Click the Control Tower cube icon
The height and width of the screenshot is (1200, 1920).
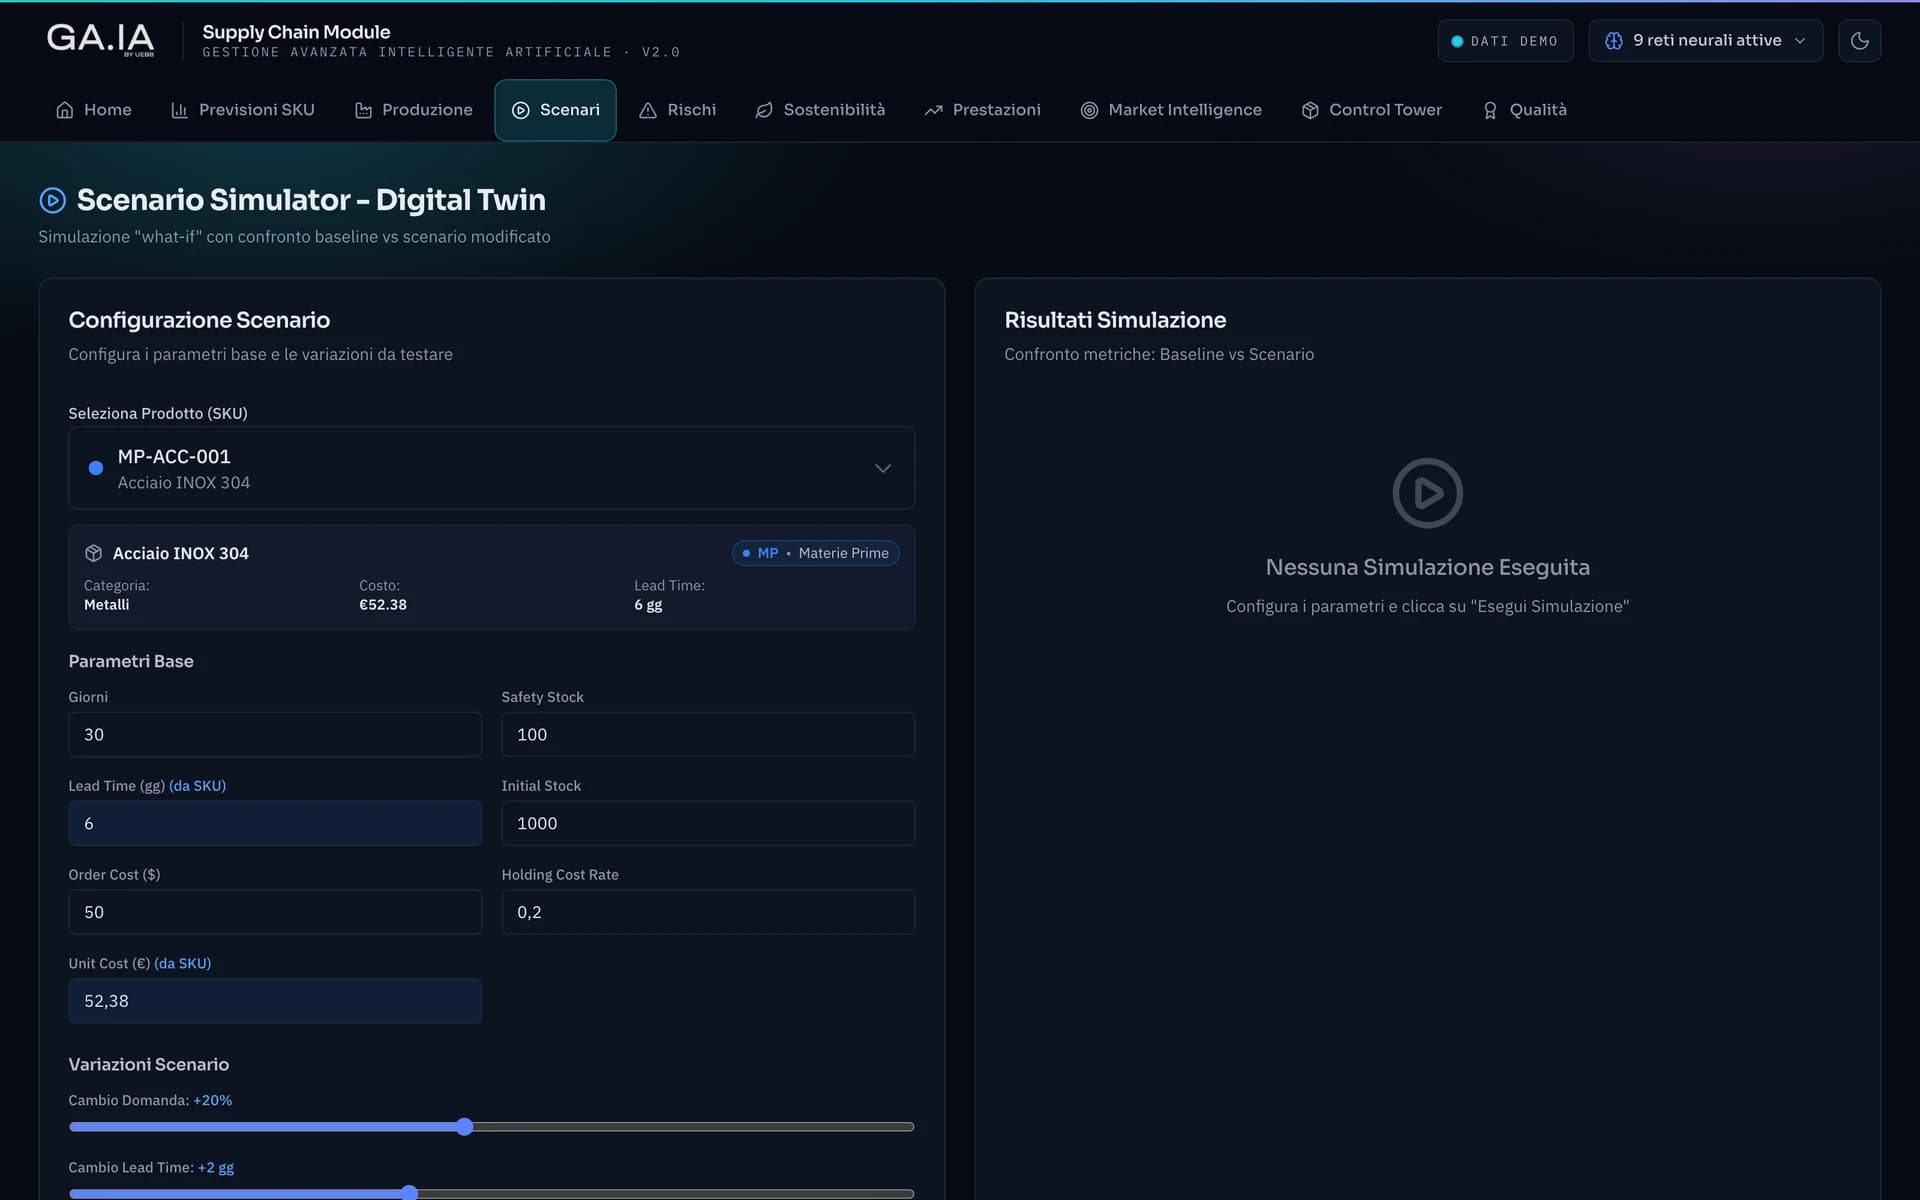(x=1310, y=110)
